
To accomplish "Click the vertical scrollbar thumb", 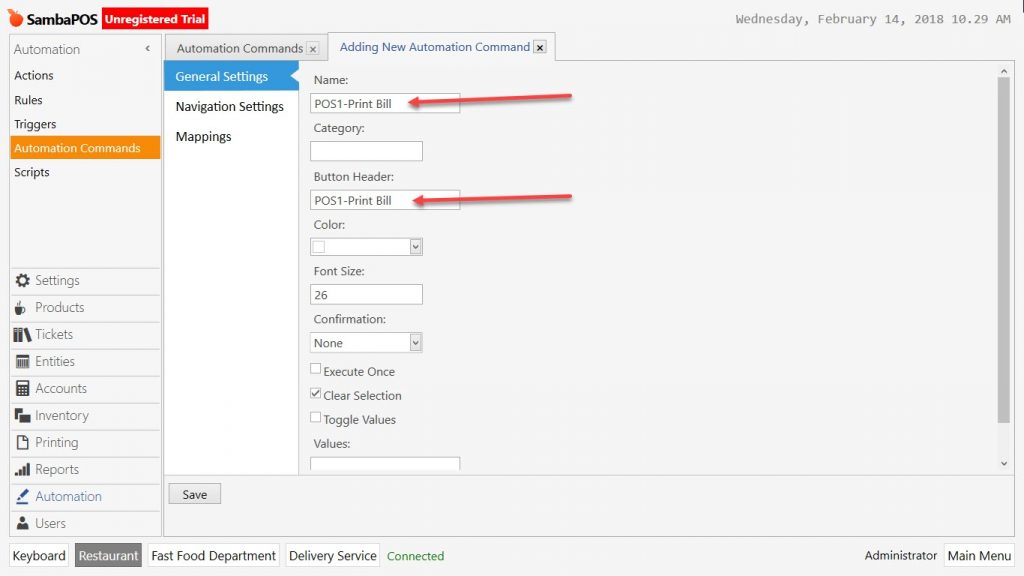I will (x=1004, y=250).
